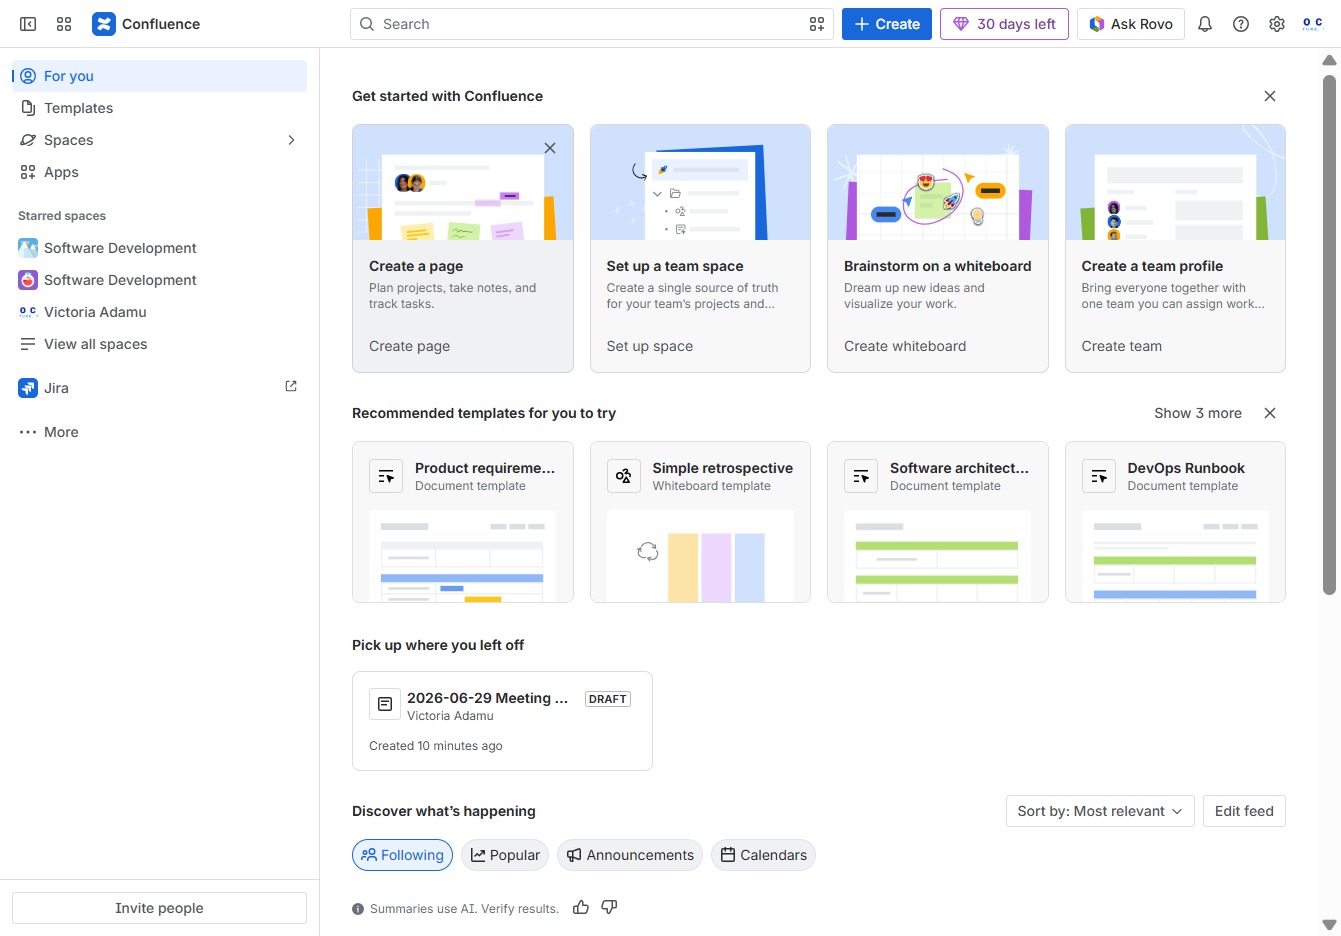Click the 30 days left button

pyautogui.click(x=1005, y=24)
